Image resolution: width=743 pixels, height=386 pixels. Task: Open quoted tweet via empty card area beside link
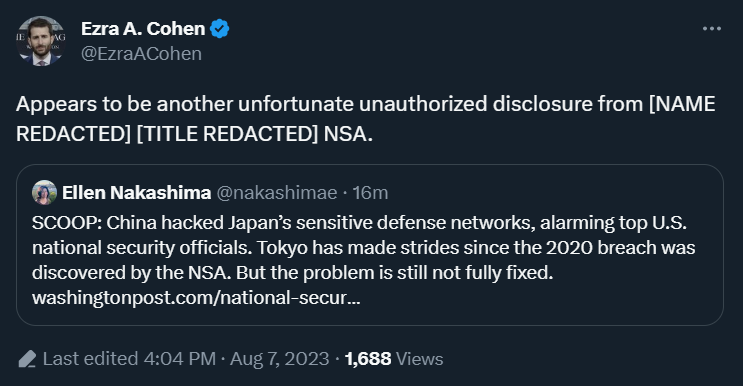point(540,298)
